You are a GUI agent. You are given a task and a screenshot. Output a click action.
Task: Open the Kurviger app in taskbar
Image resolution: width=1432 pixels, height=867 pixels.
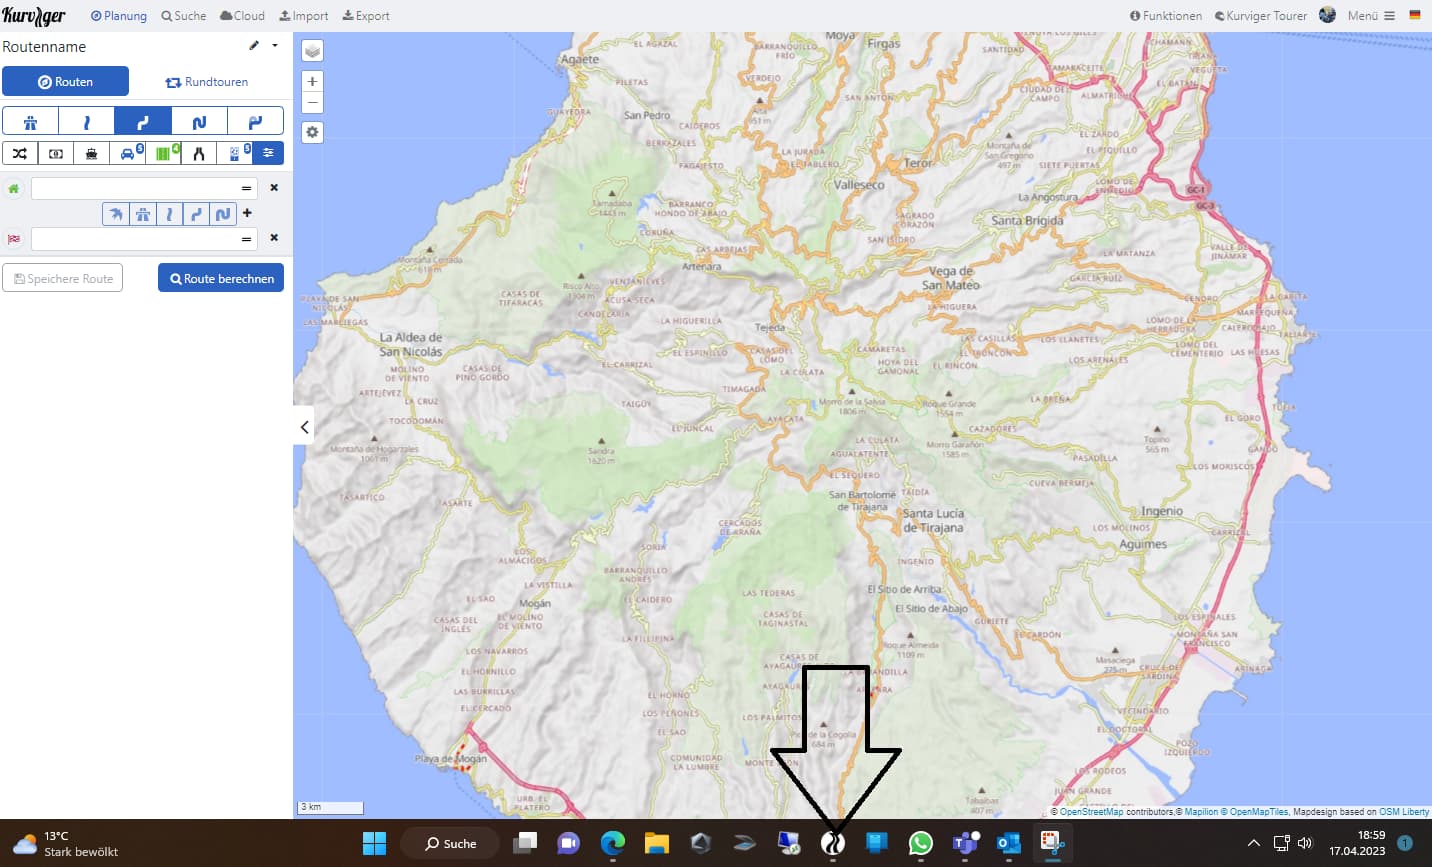pyautogui.click(x=833, y=843)
